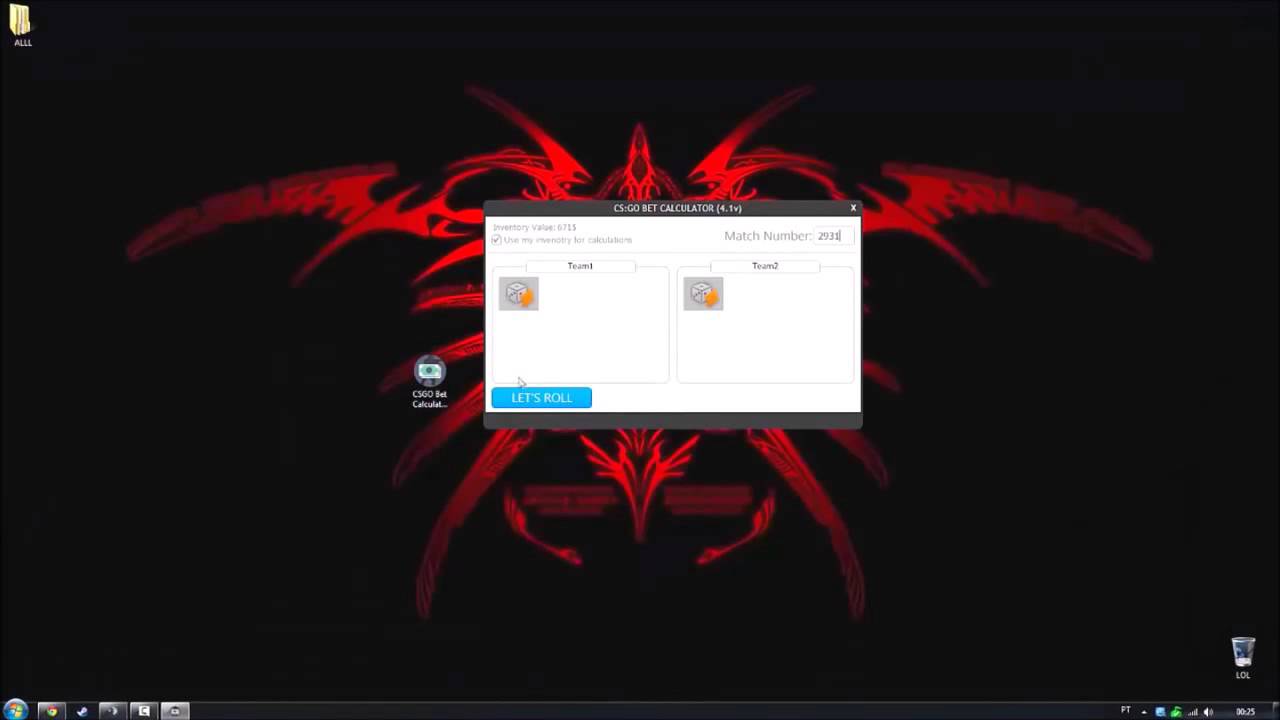Viewport: 1280px width, 720px height.
Task: Click the CSGO Bet Calculator taskbar button
Action: coord(175,711)
